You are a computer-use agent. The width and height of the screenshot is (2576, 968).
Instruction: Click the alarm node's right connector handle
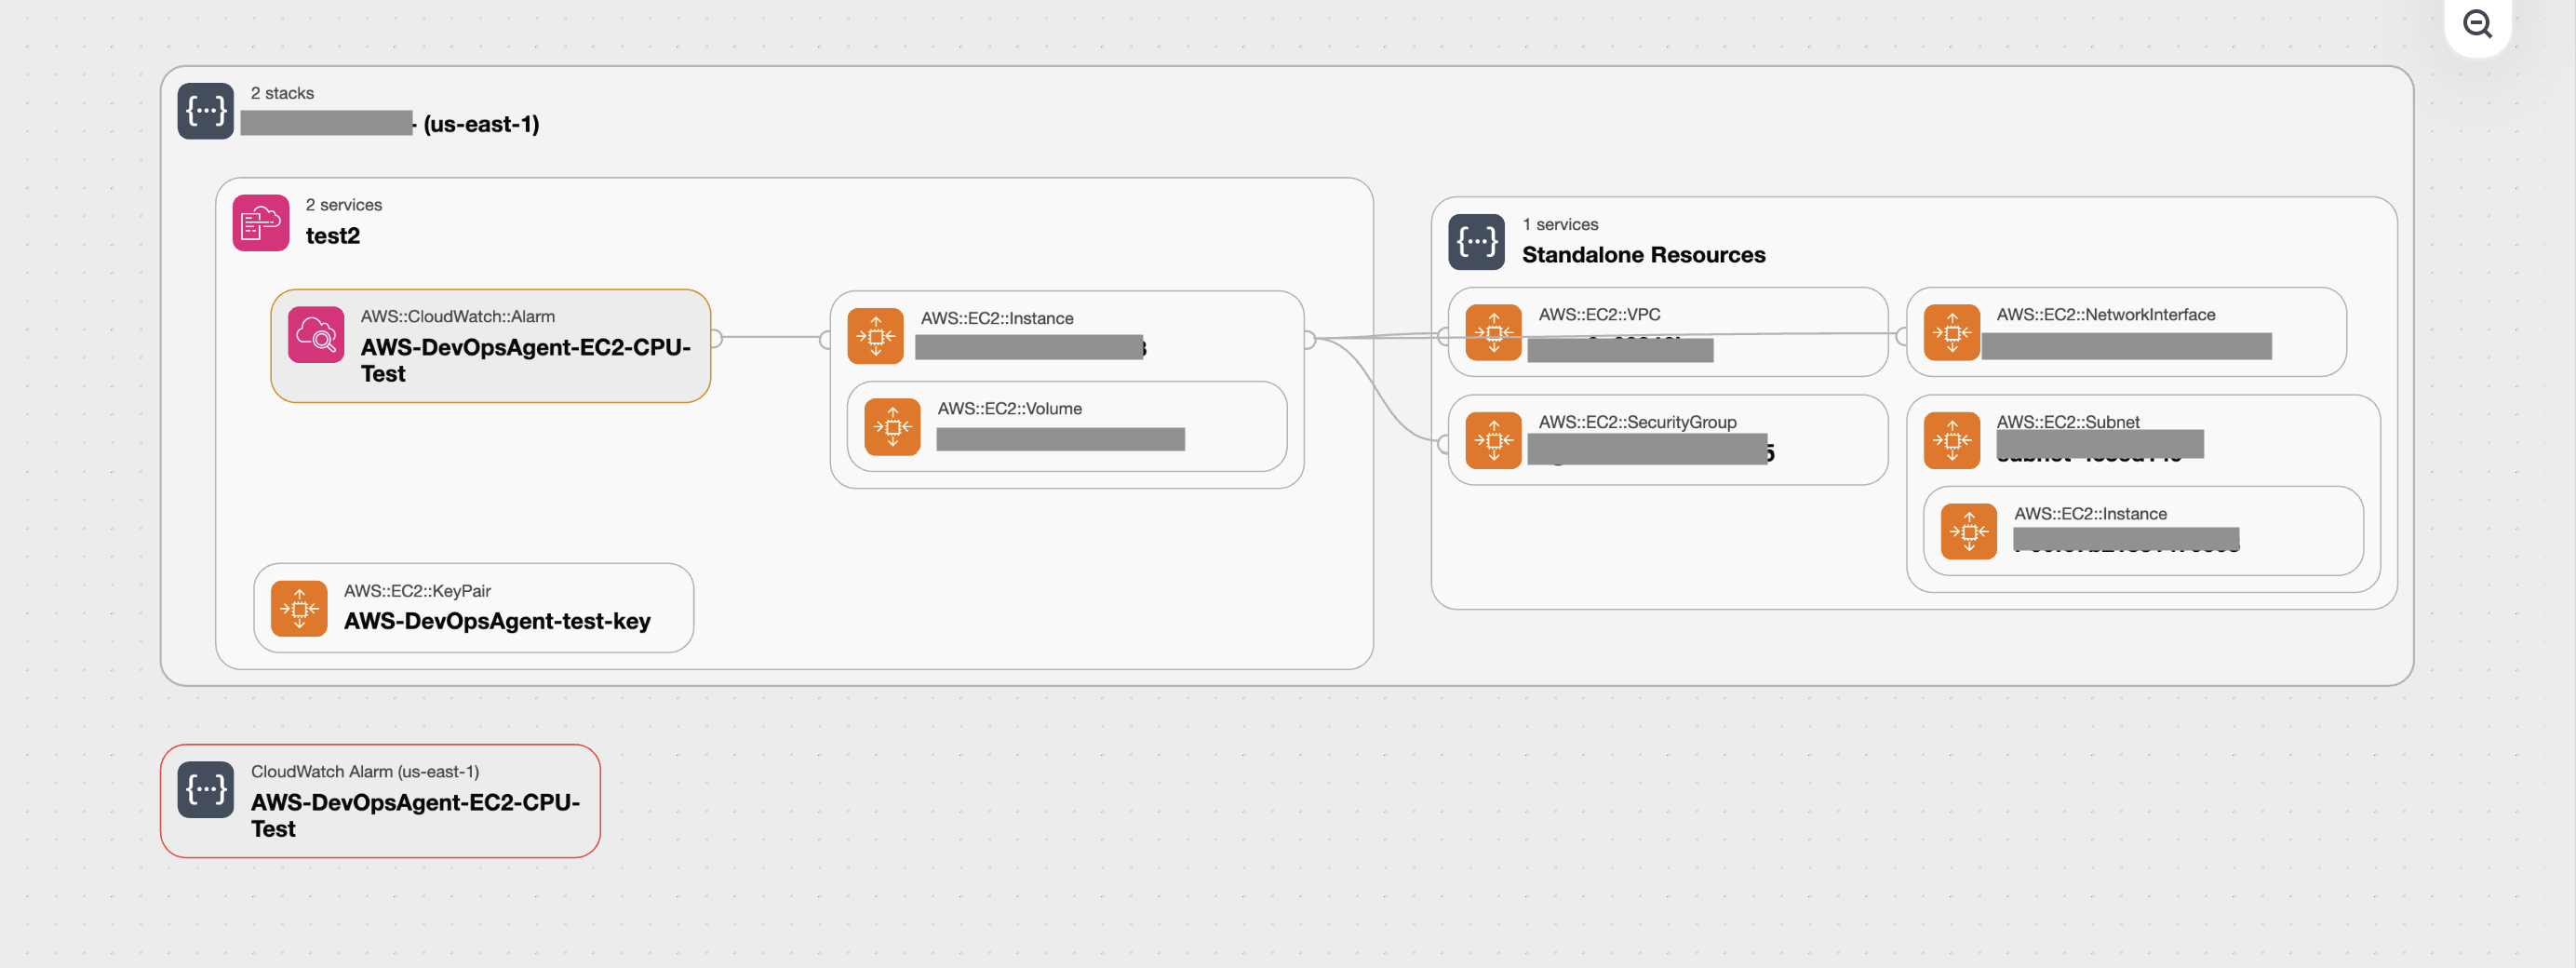click(714, 338)
